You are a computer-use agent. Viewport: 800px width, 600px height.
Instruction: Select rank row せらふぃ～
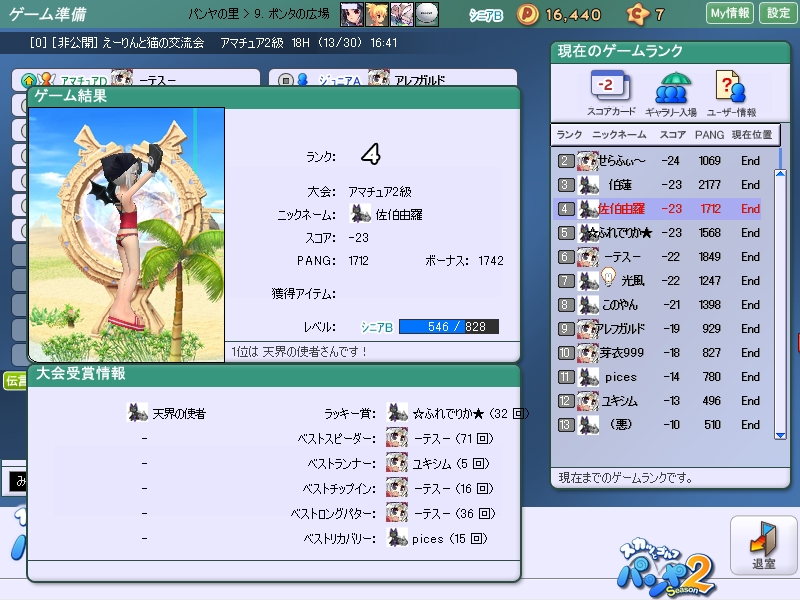click(x=657, y=161)
